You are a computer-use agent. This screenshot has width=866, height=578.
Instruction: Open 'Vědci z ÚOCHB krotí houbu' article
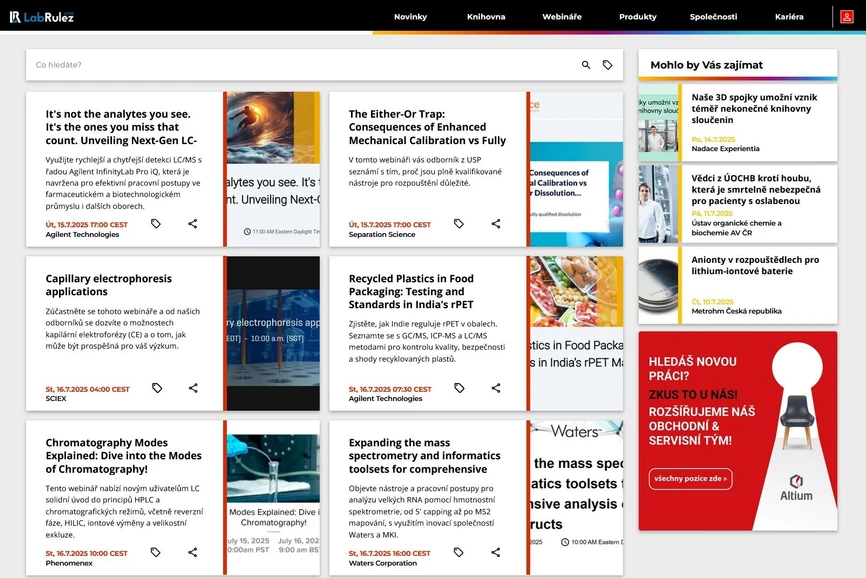point(756,189)
